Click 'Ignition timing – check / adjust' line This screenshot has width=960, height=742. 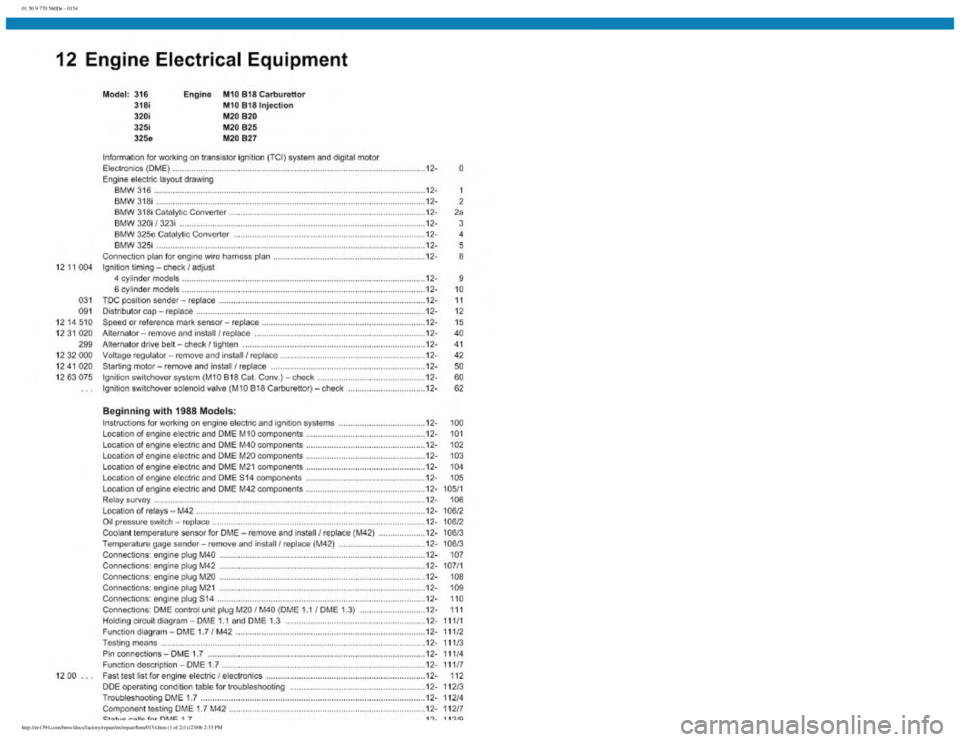point(159,268)
